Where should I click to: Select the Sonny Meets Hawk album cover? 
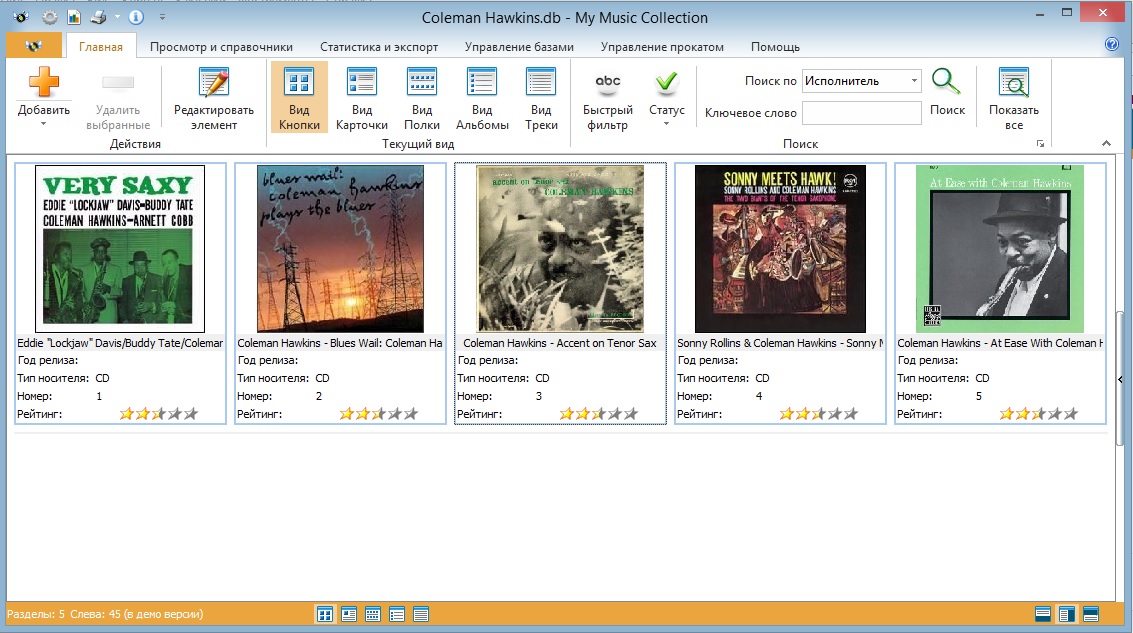click(x=780, y=249)
